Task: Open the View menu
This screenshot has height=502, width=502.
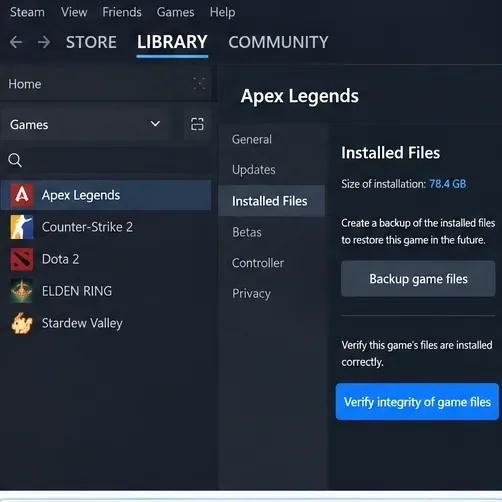Action: tap(74, 12)
